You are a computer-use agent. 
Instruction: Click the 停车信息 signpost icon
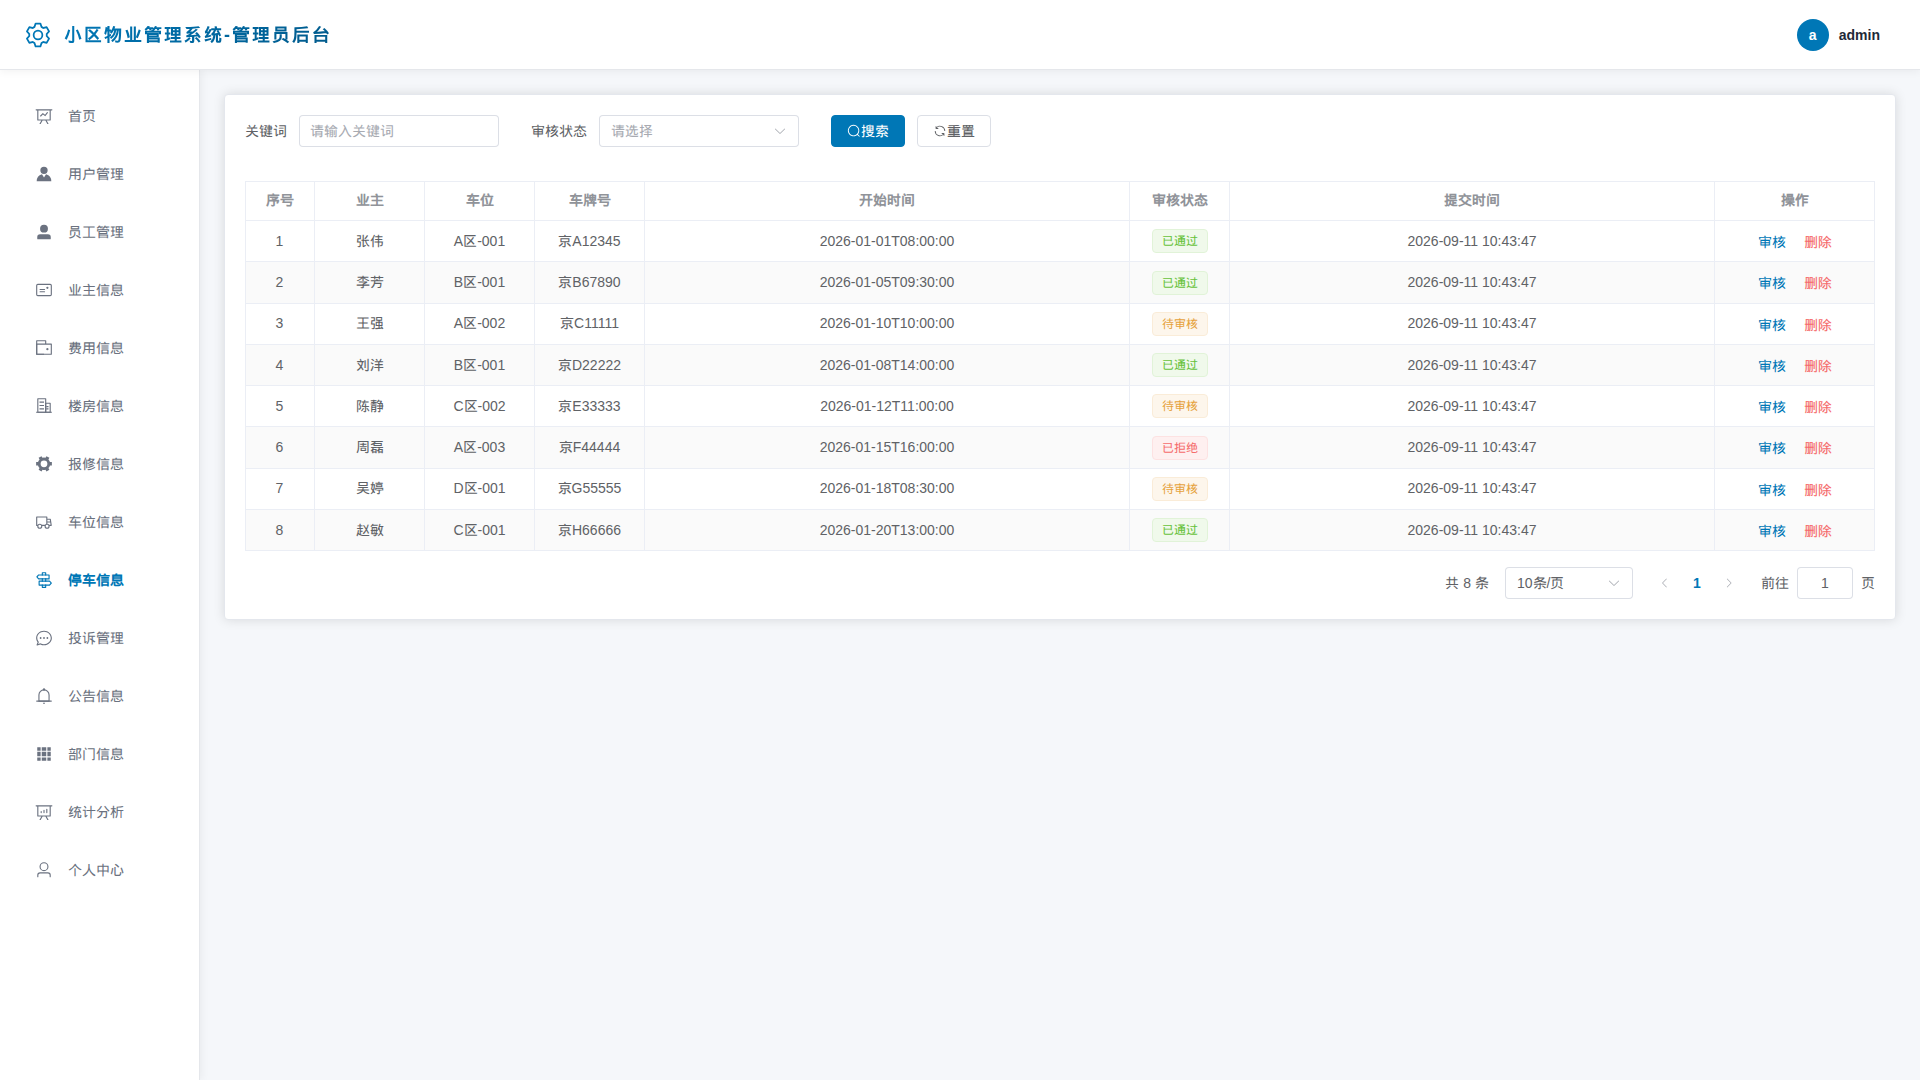(44, 580)
